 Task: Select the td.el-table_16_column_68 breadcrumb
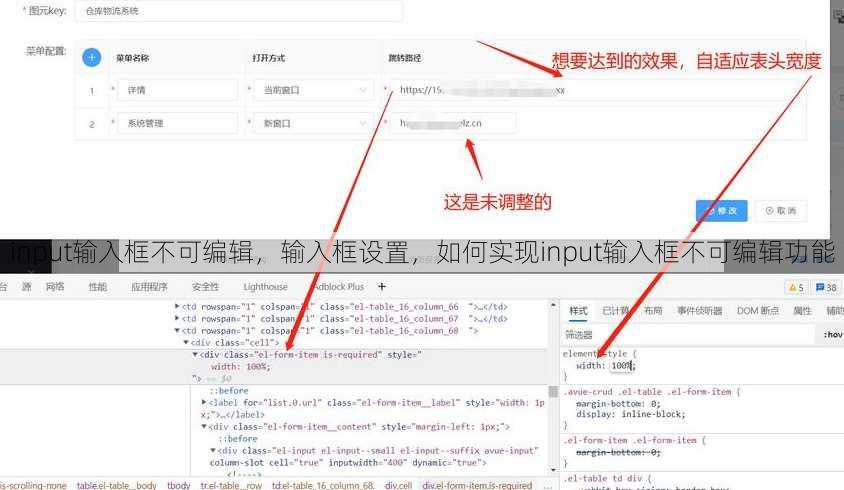tap(323, 485)
